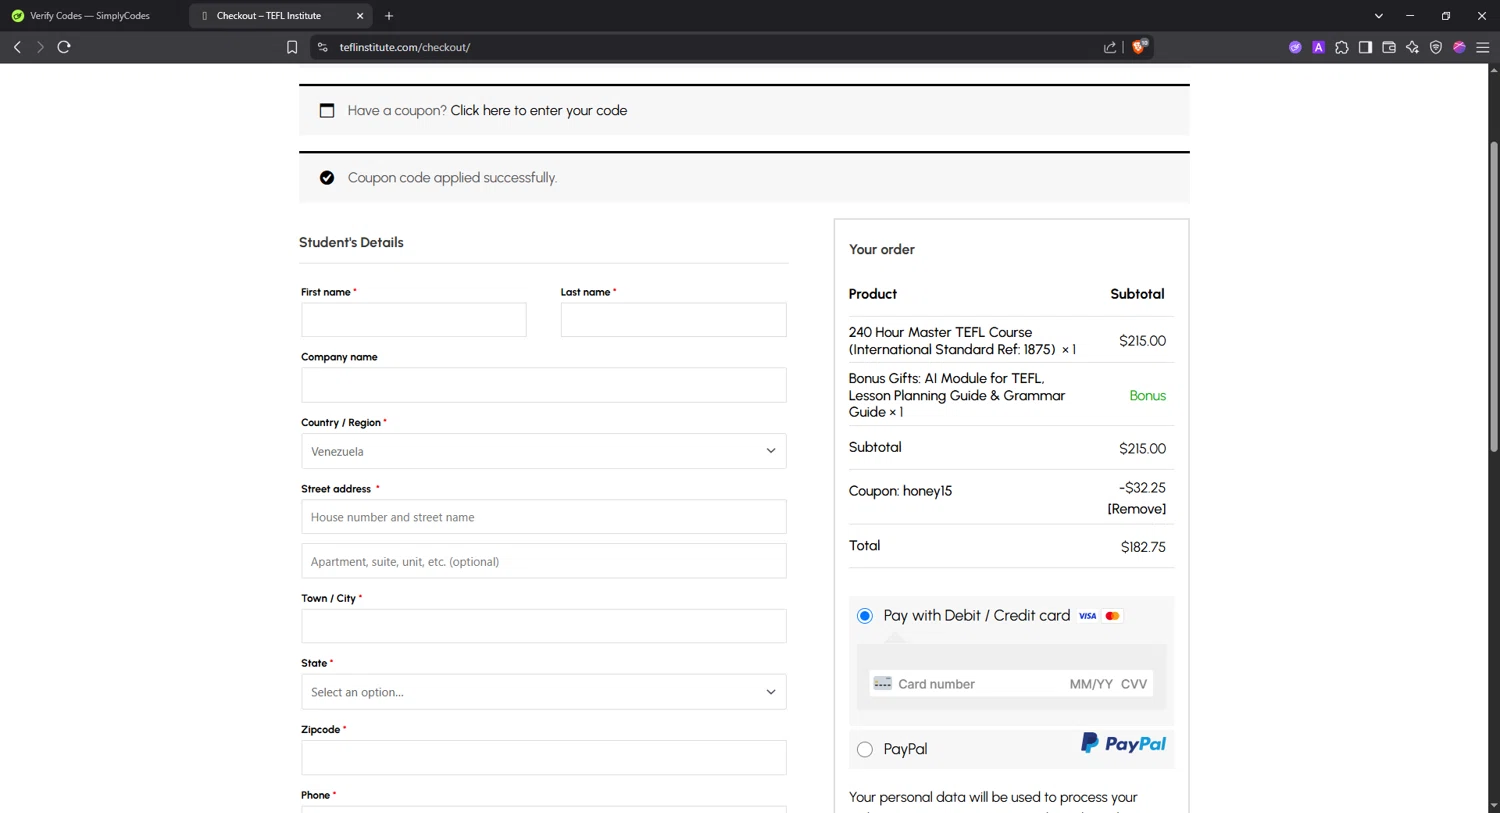Focus the Company name field
This screenshot has width=1500, height=813.
544,385
